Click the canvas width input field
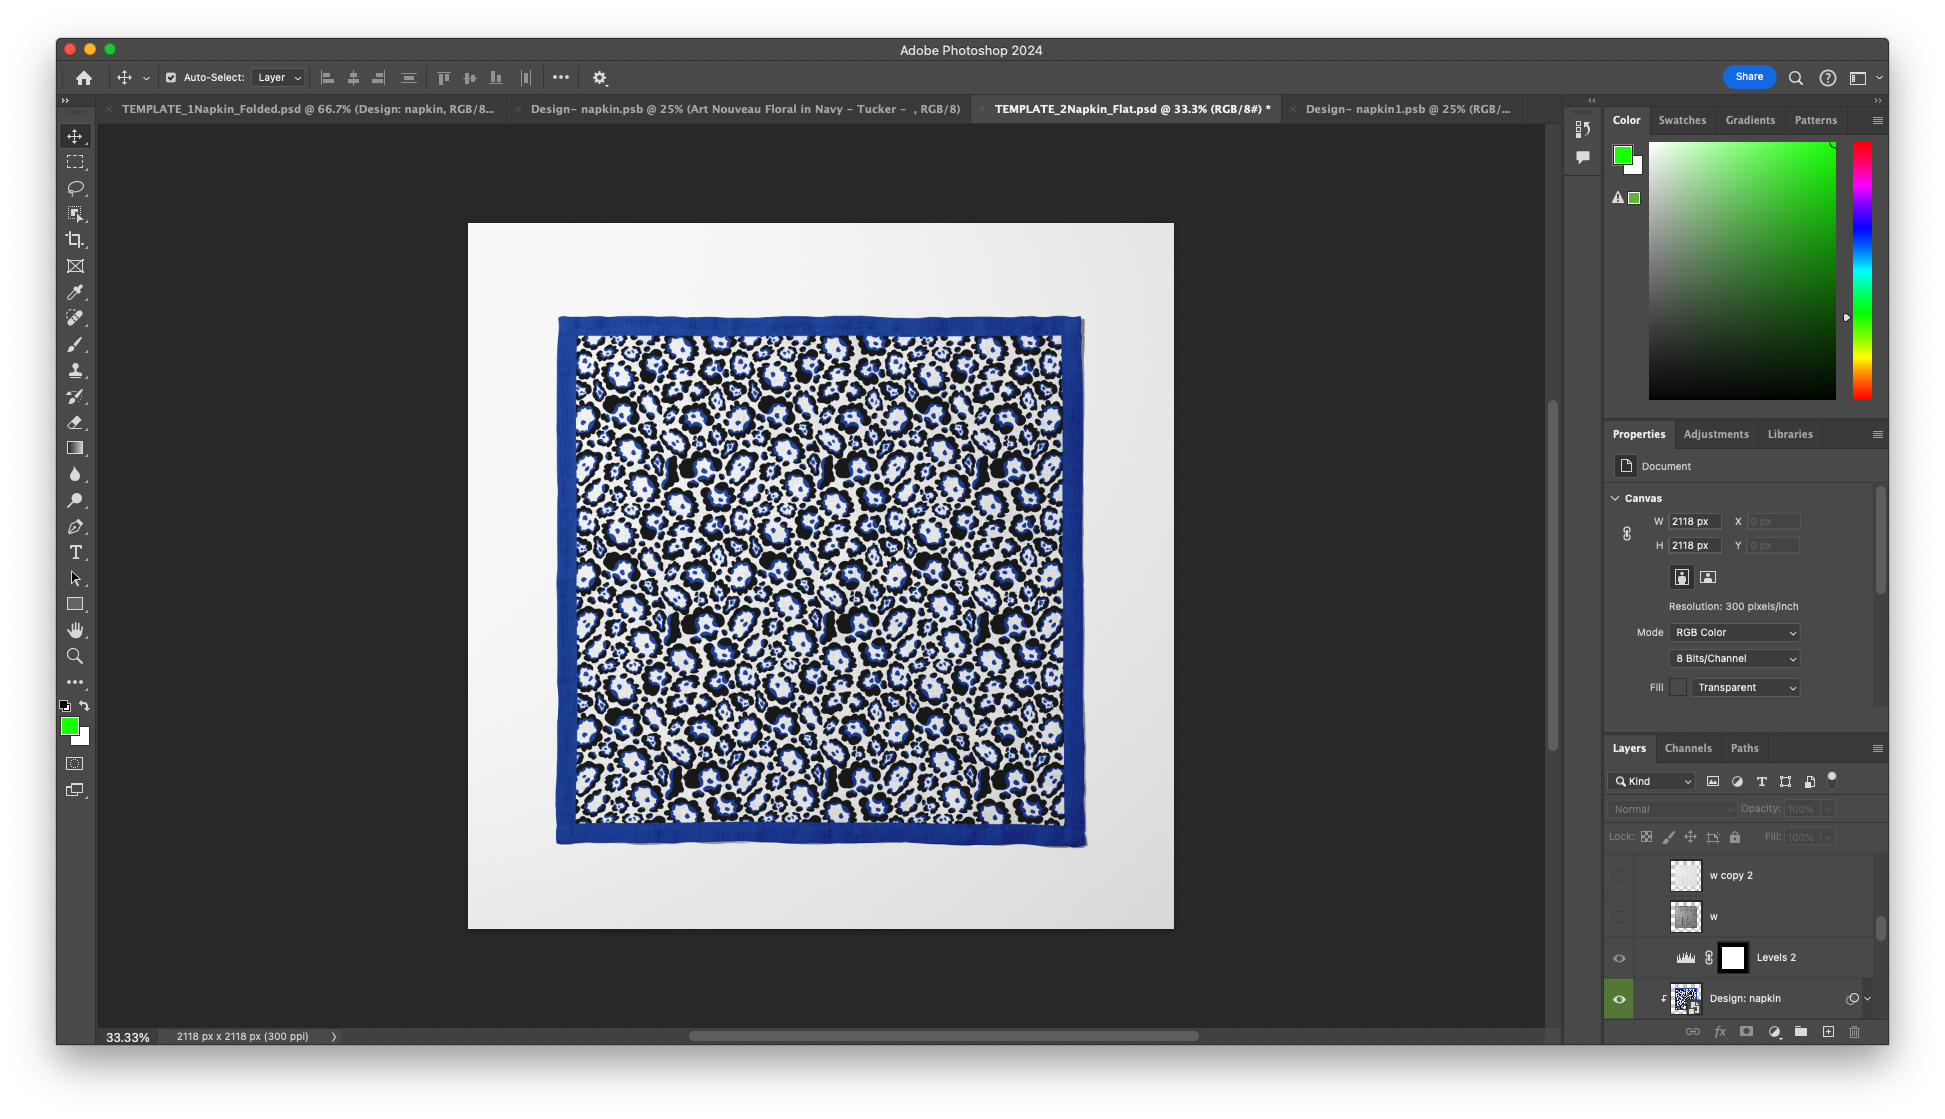The width and height of the screenshot is (1945, 1119). (x=1694, y=522)
